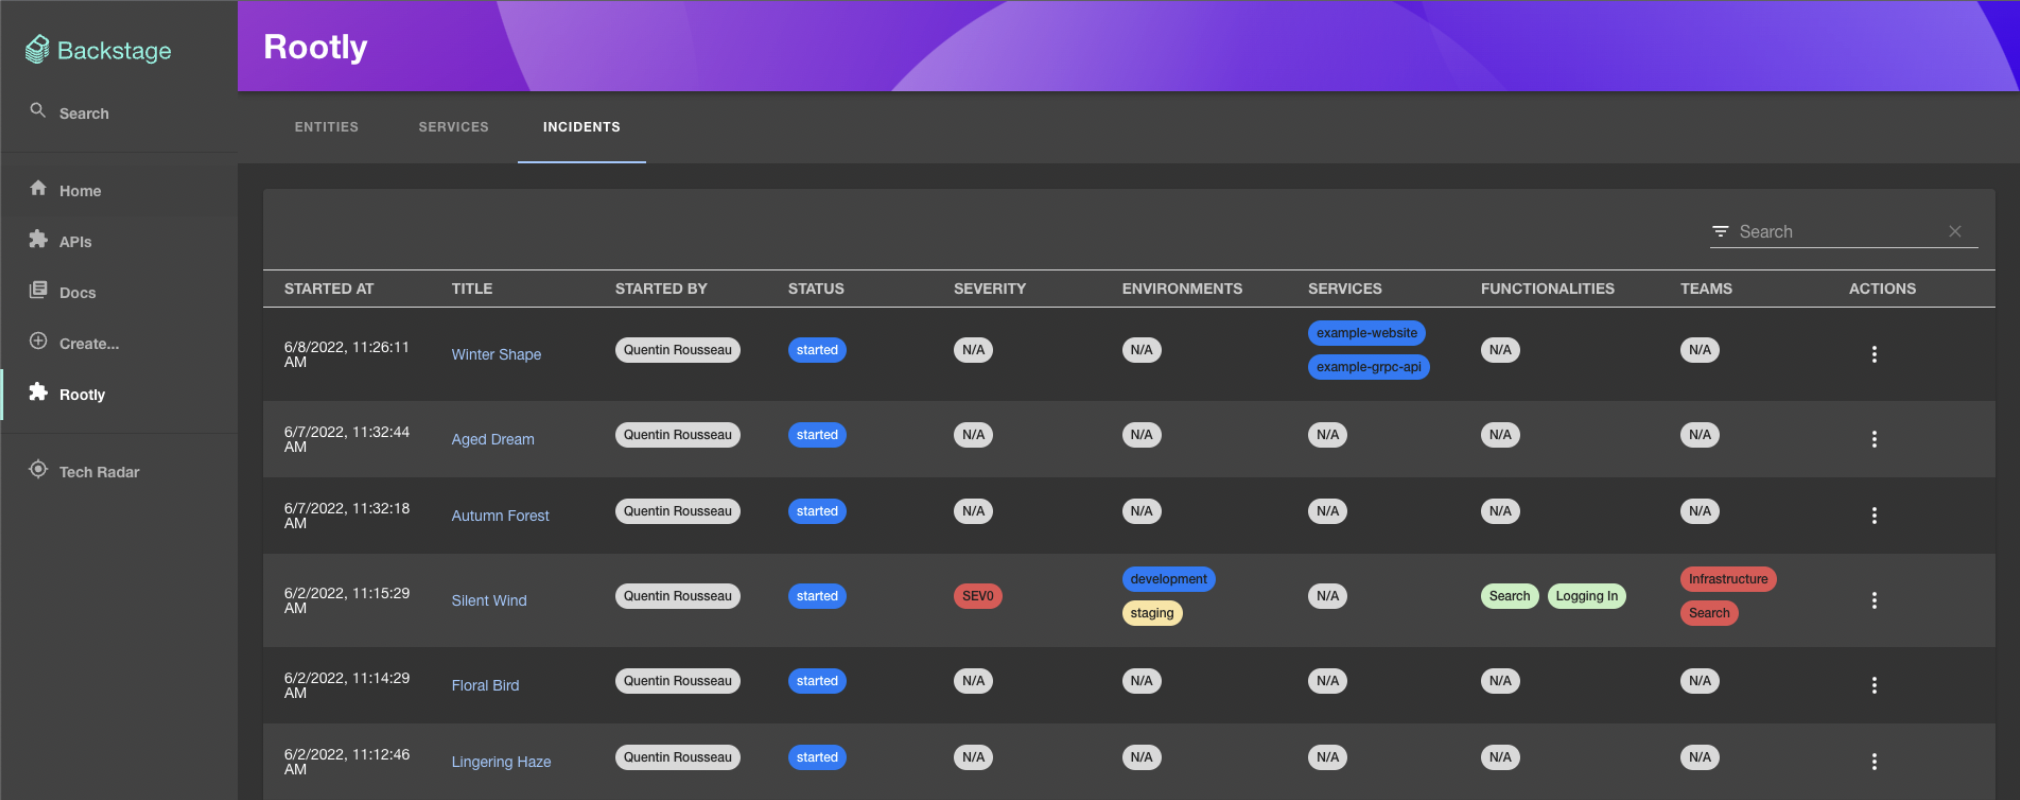Click the Logging In functionality chip
Viewport: 2020px width, 800px height.
click(1587, 596)
